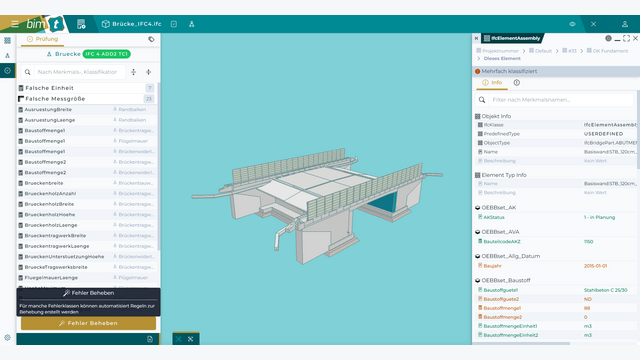640x360 pixels.
Task: Select the AusruestungLaenge row
Action: (86, 120)
